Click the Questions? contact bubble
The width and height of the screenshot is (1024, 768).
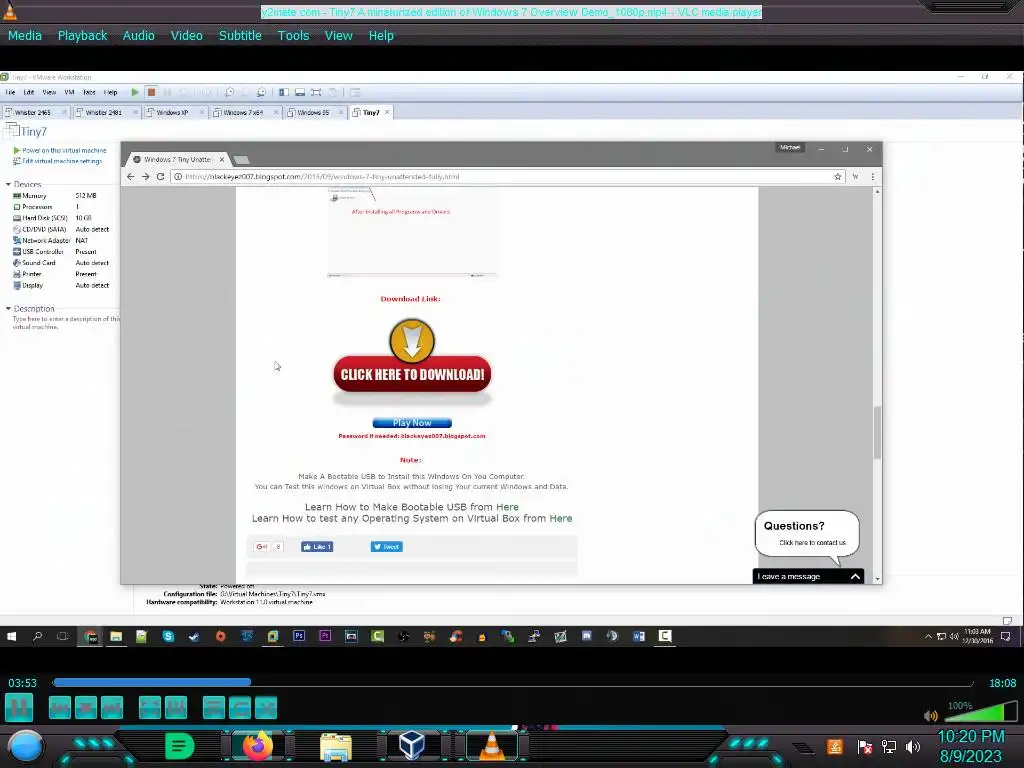(807, 534)
